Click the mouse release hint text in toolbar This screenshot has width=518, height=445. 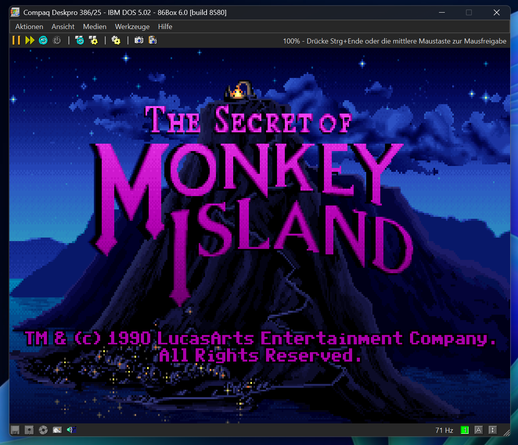394,41
